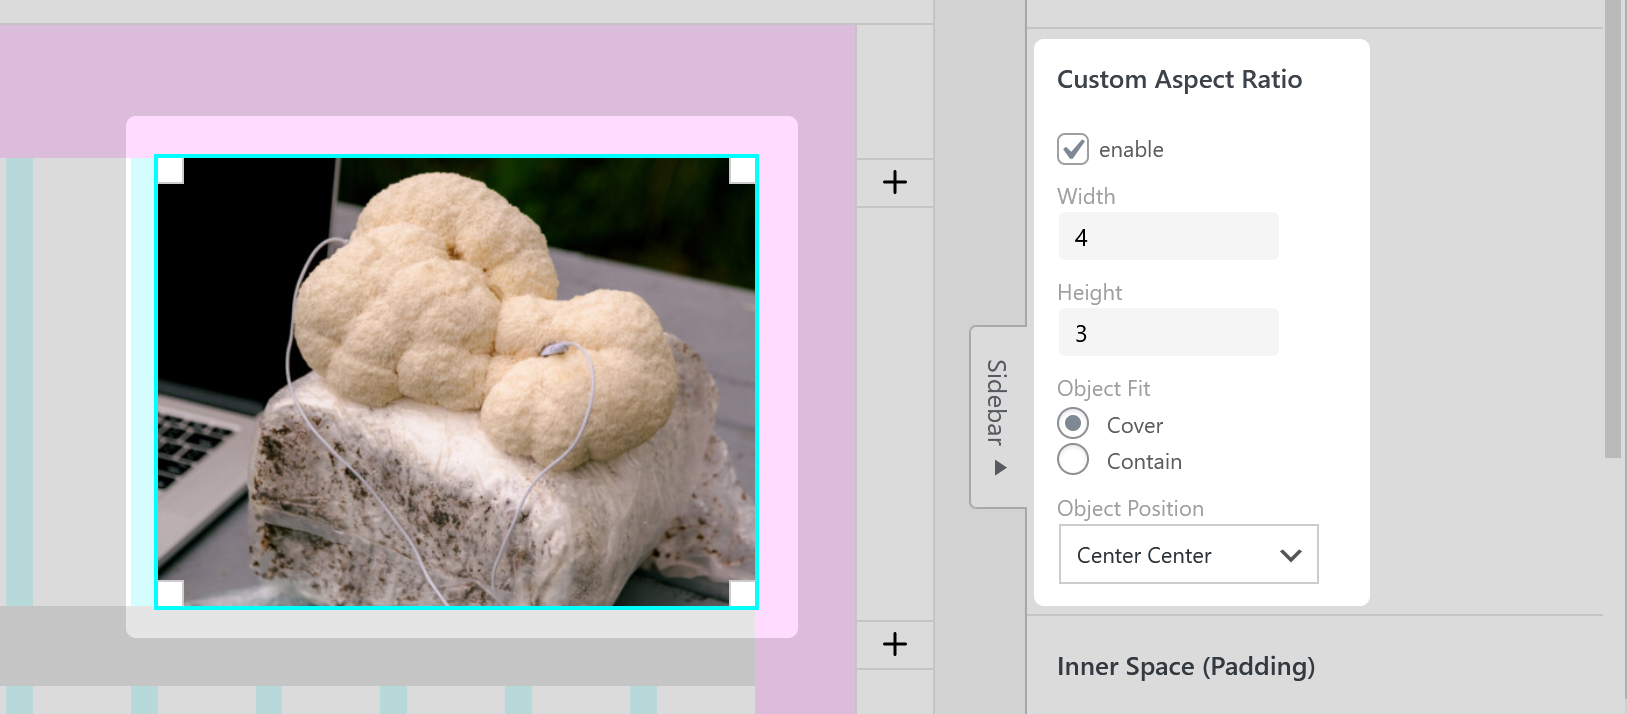The image size is (1627, 714).
Task: Click the settings panel vertical scrollbar
Action: (1613, 229)
